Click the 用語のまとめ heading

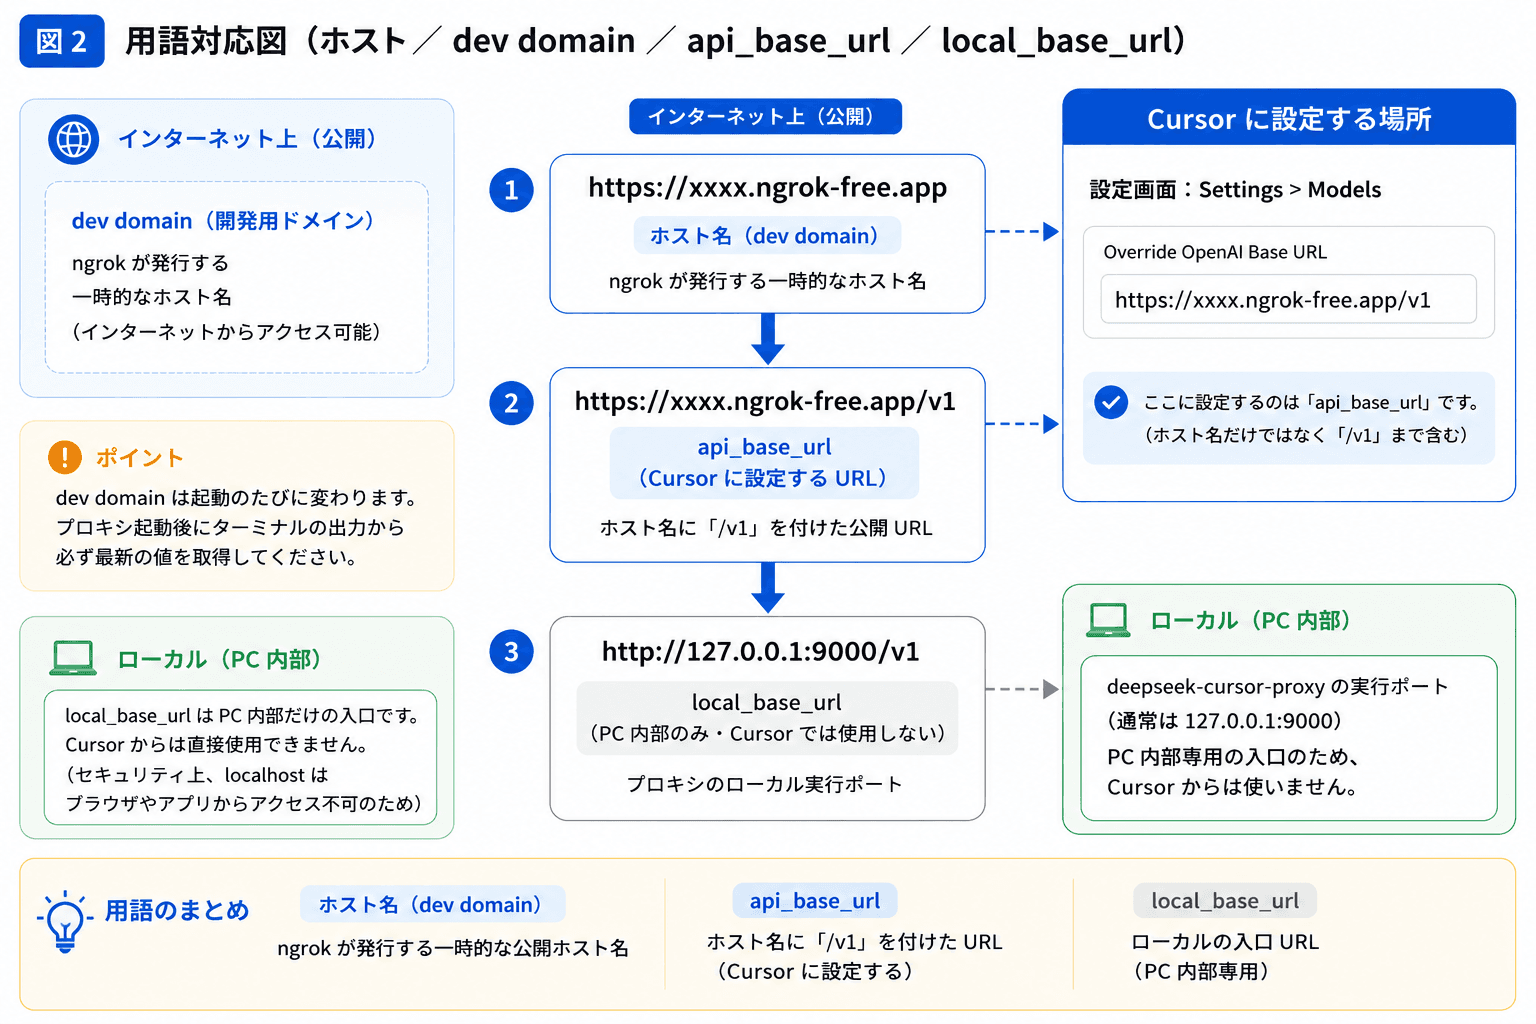click(x=177, y=911)
